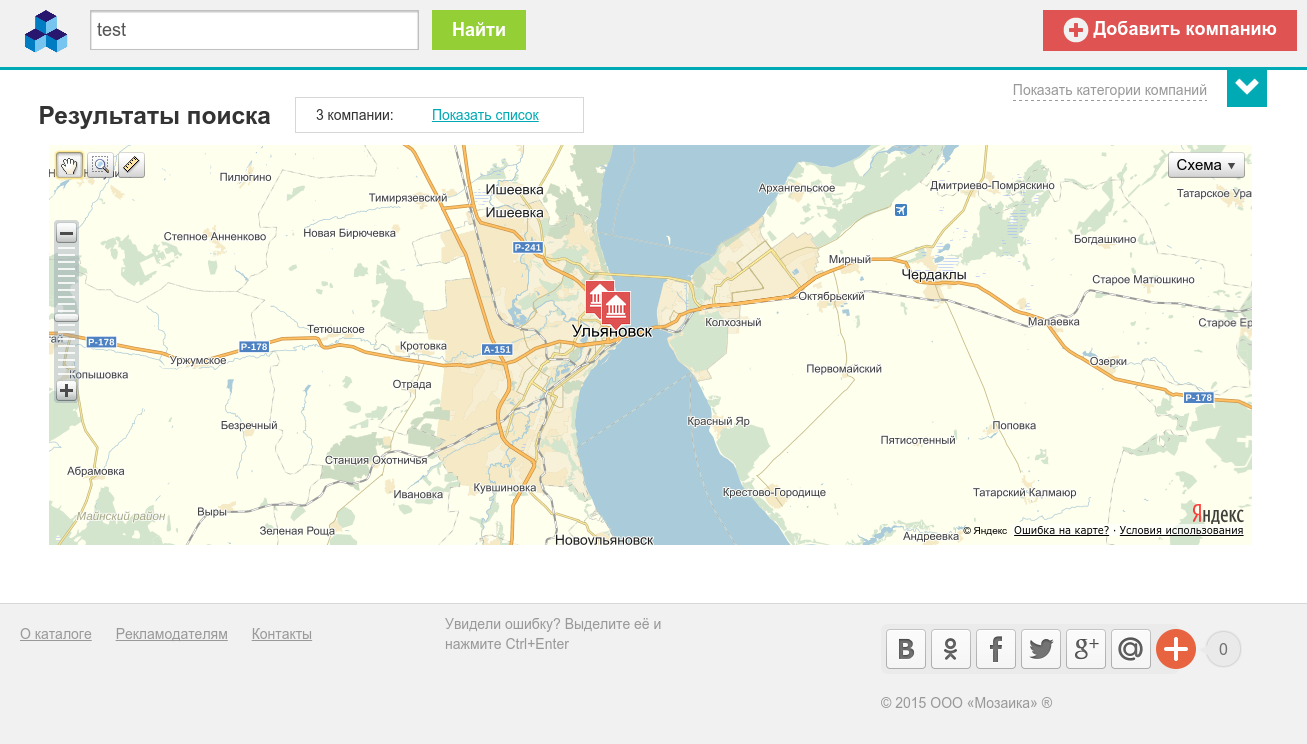Click Новоульяновск label on the map
Viewport: 1307px width, 744px height.
click(x=604, y=539)
